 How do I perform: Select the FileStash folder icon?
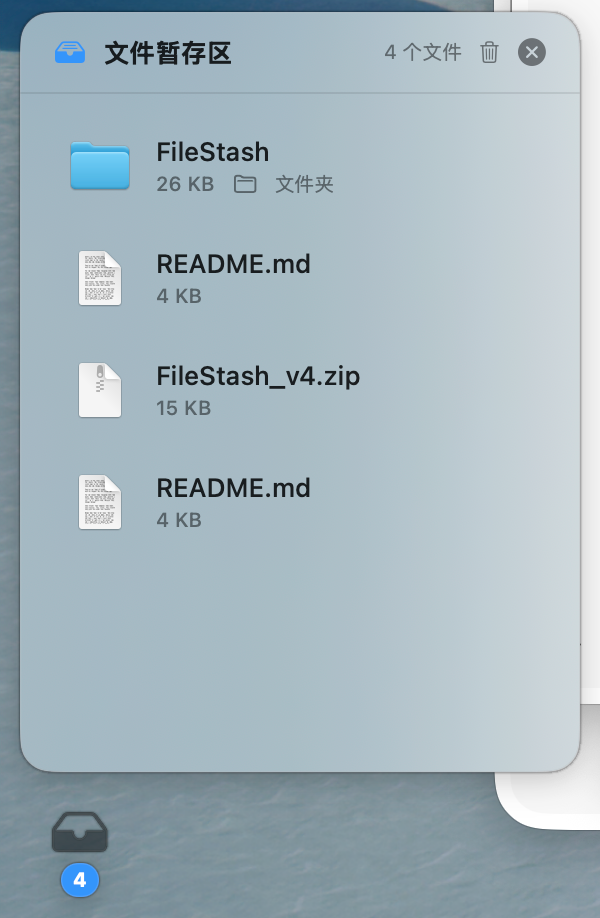point(100,166)
